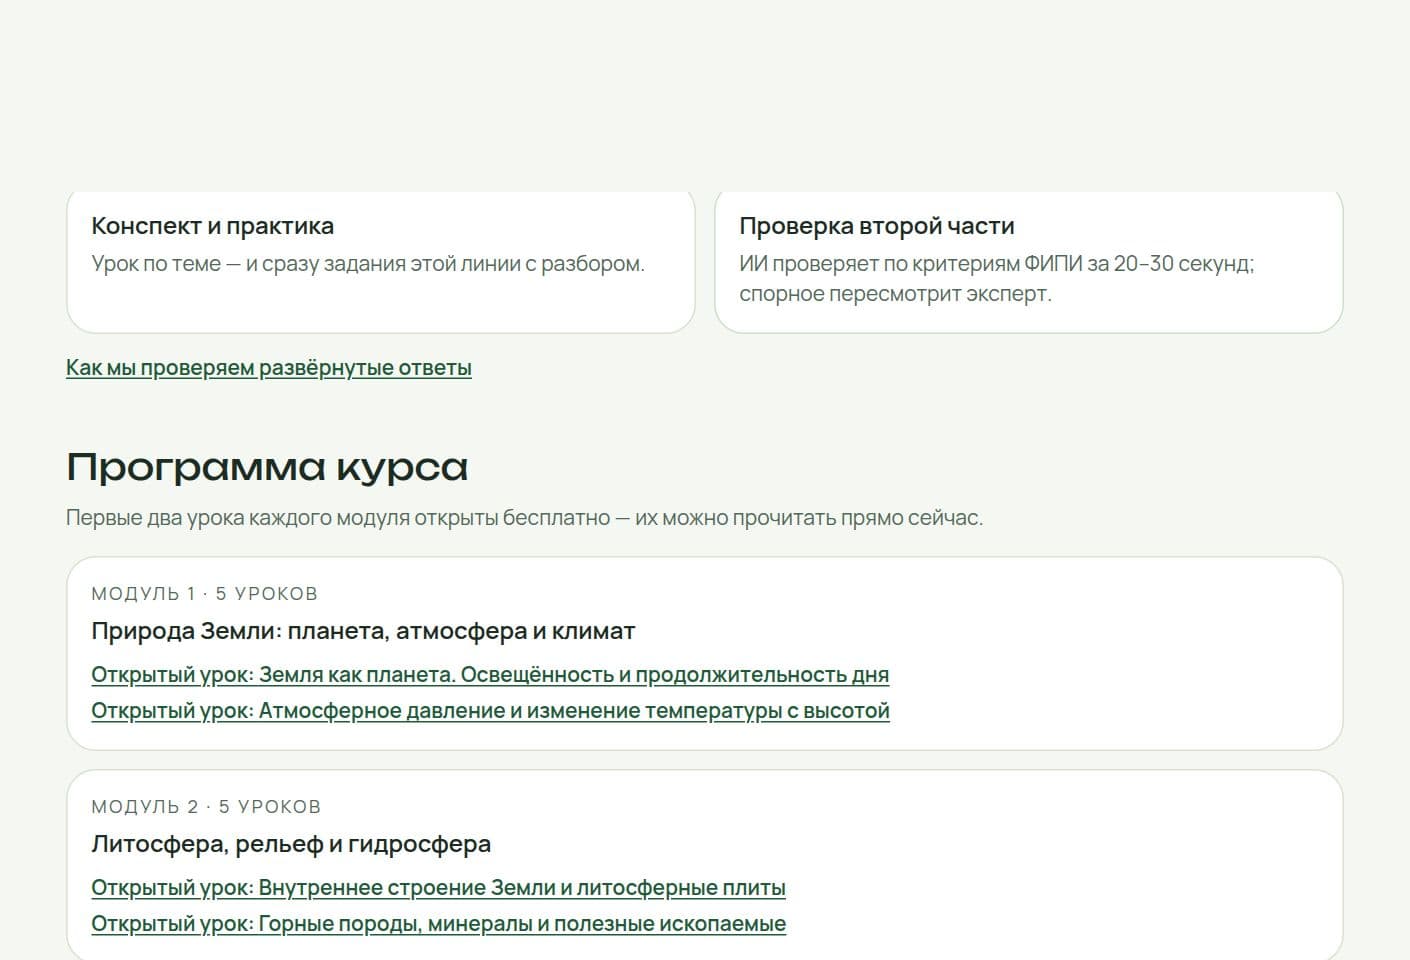Select the 'МОДУЛЬ 2 · 5 УРОКОВ' label

click(206, 807)
